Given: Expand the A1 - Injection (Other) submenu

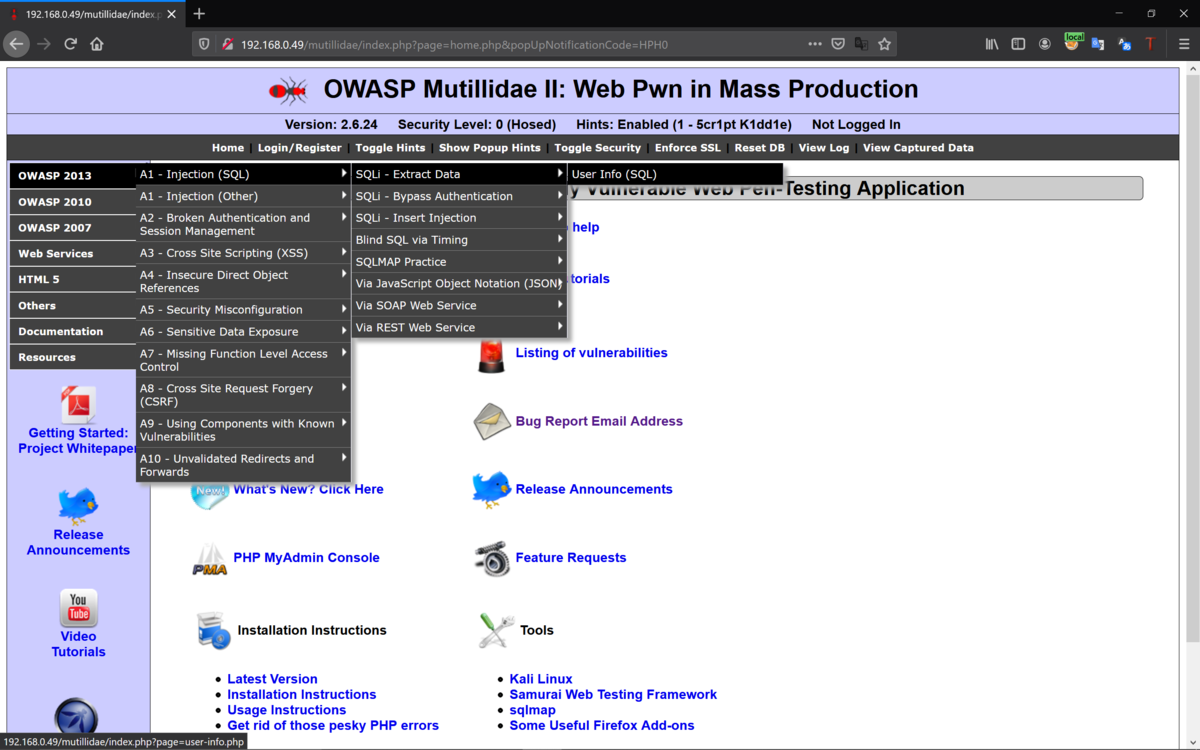Looking at the screenshot, I should click(x=243, y=196).
